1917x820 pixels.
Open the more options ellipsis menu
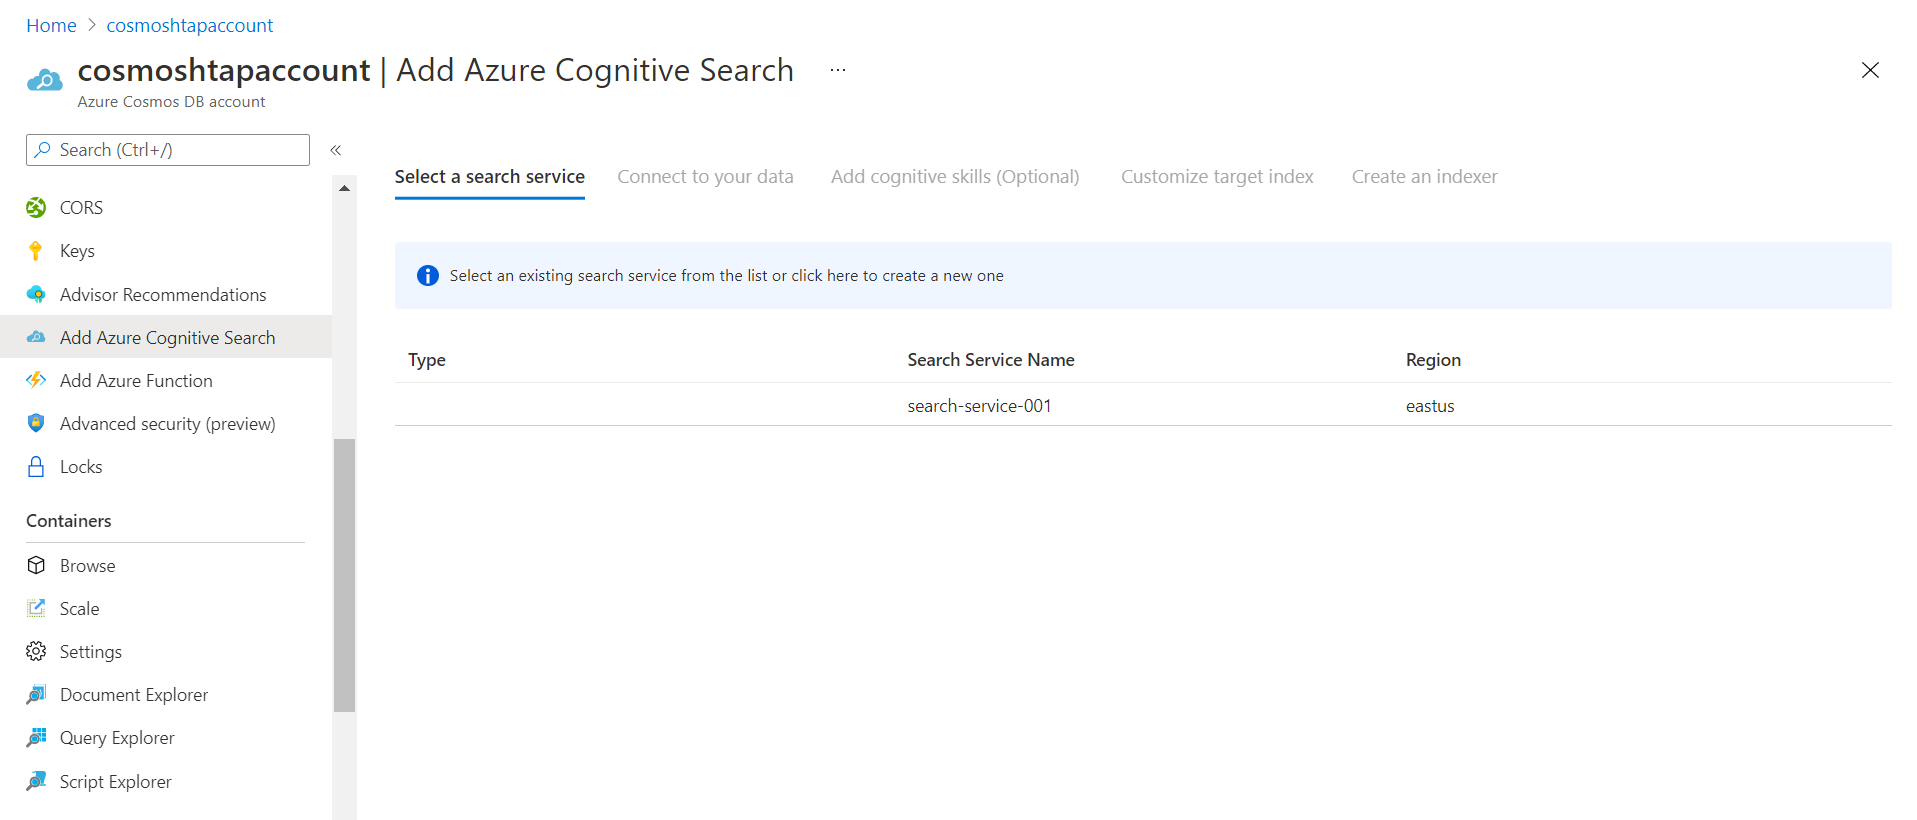click(x=838, y=70)
